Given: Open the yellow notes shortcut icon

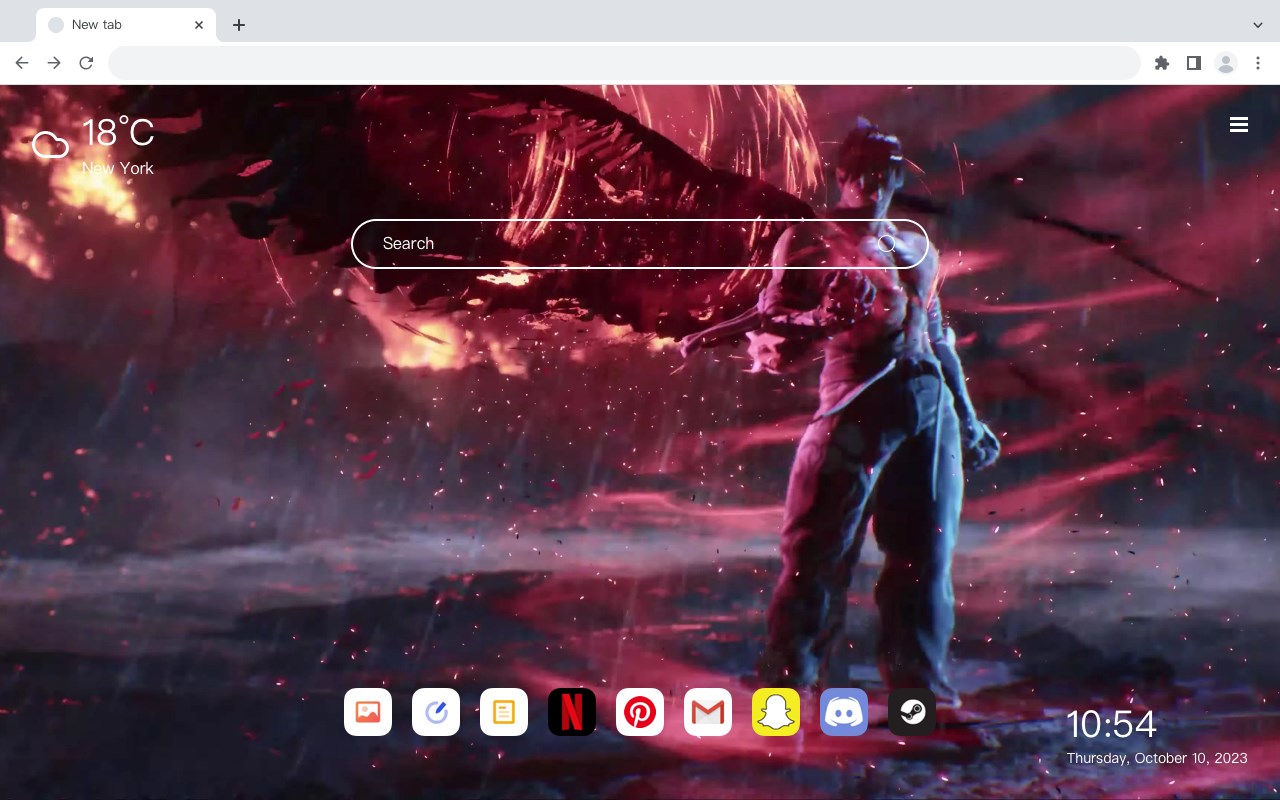Looking at the screenshot, I should (x=504, y=712).
